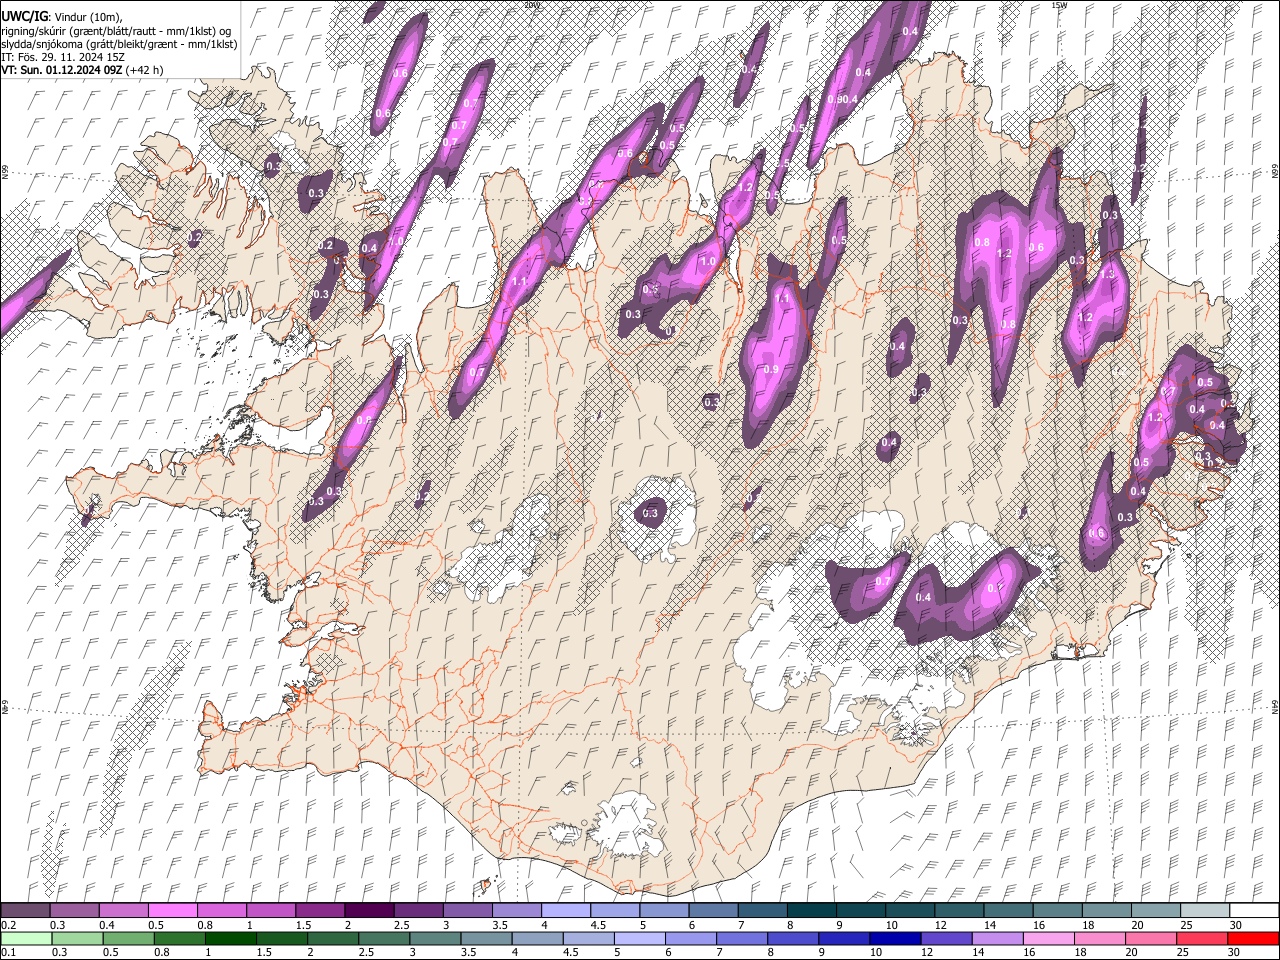
Task: Click the darkest green 1 rain legend swatch
Action: pyautogui.click(x=230, y=938)
